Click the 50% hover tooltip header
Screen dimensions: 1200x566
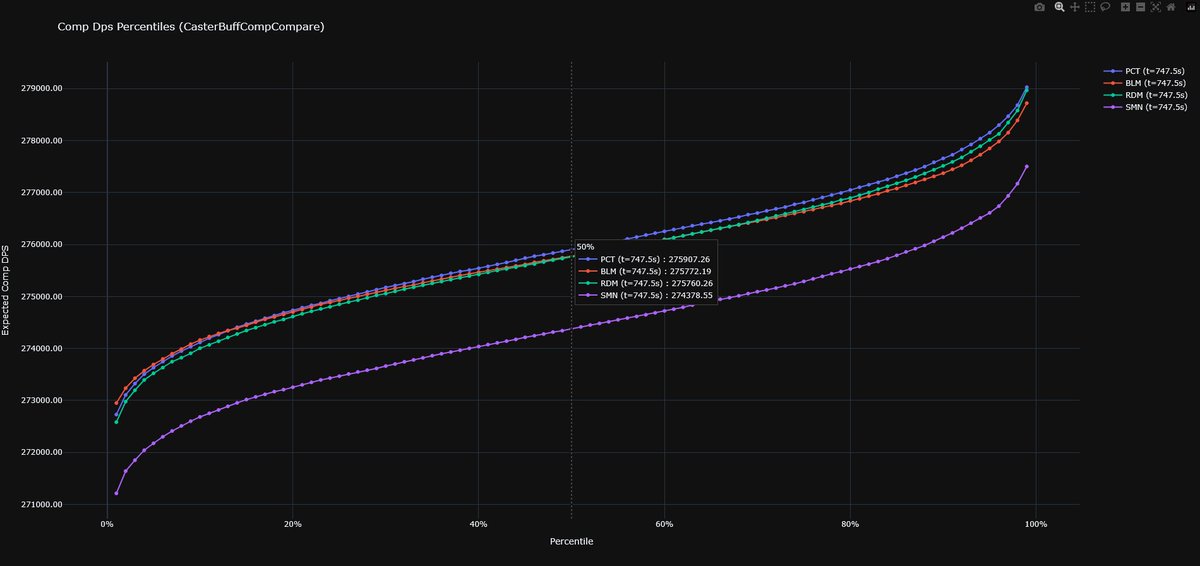point(585,246)
